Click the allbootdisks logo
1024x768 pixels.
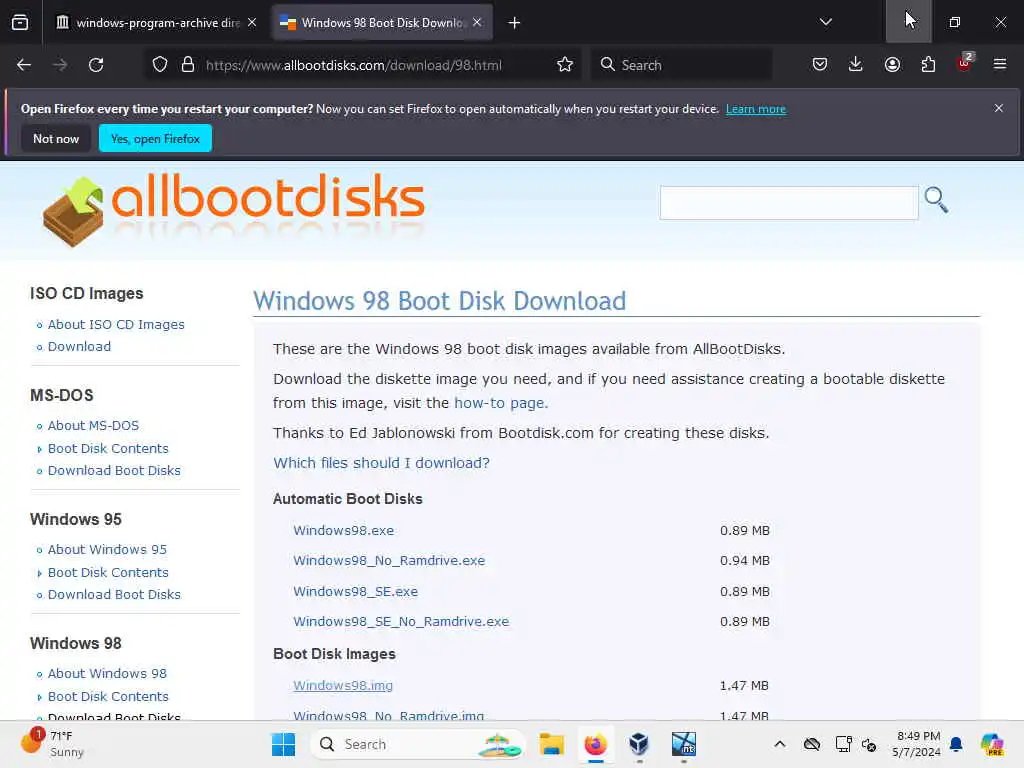coord(234,210)
